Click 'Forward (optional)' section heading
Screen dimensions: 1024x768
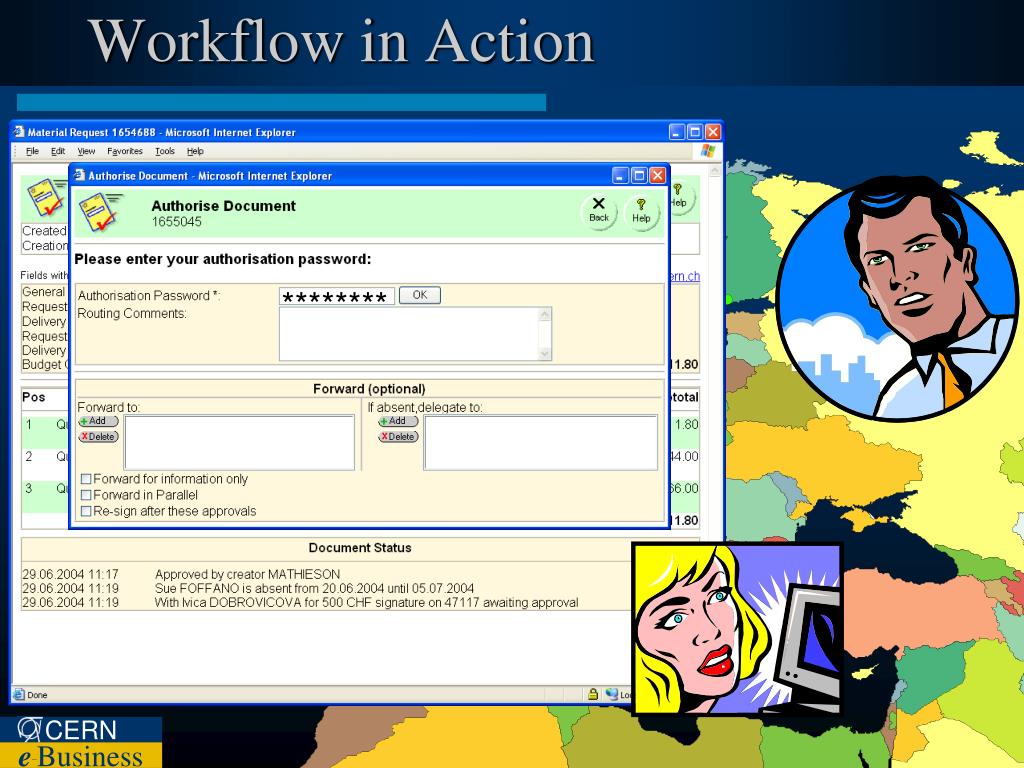pyautogui.click(x=369, y=389)
